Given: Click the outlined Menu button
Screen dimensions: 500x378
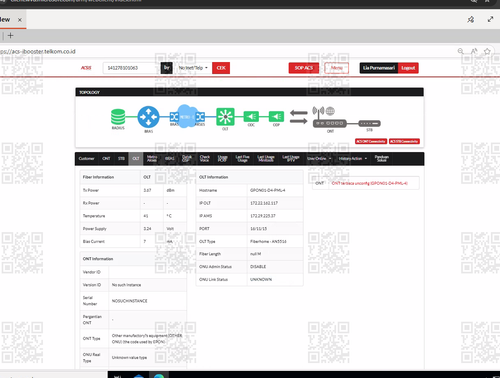Looking at the screenshot, I should [337, 68].
